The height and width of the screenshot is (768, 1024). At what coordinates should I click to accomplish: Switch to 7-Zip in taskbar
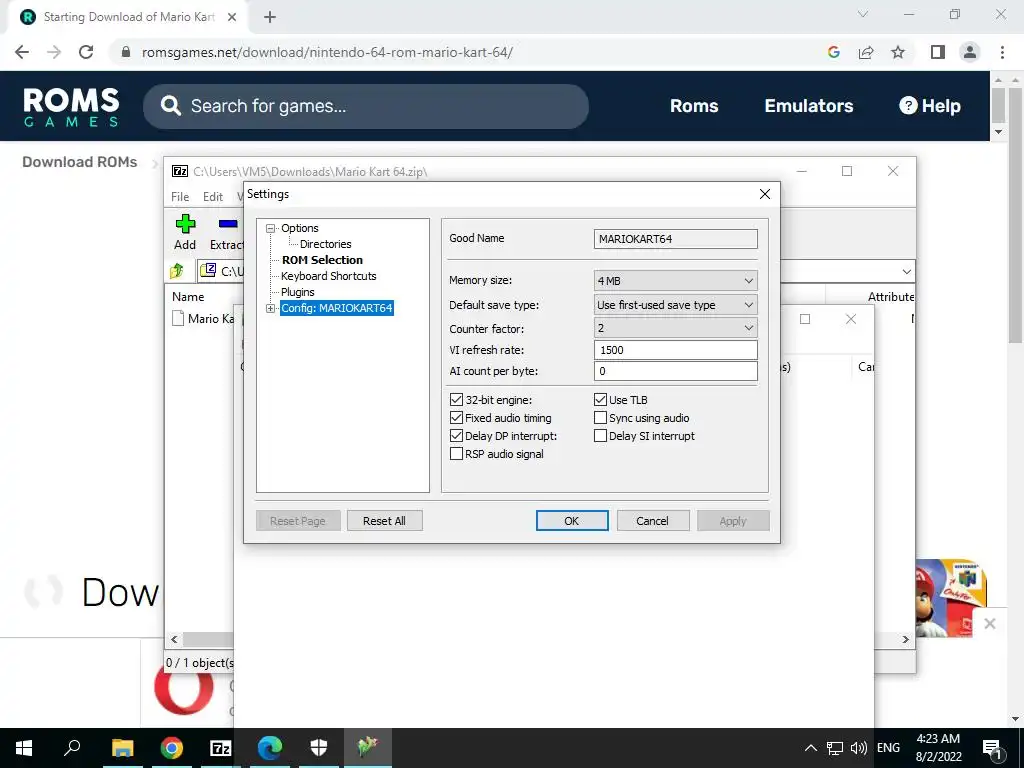[x=221, y=748]
